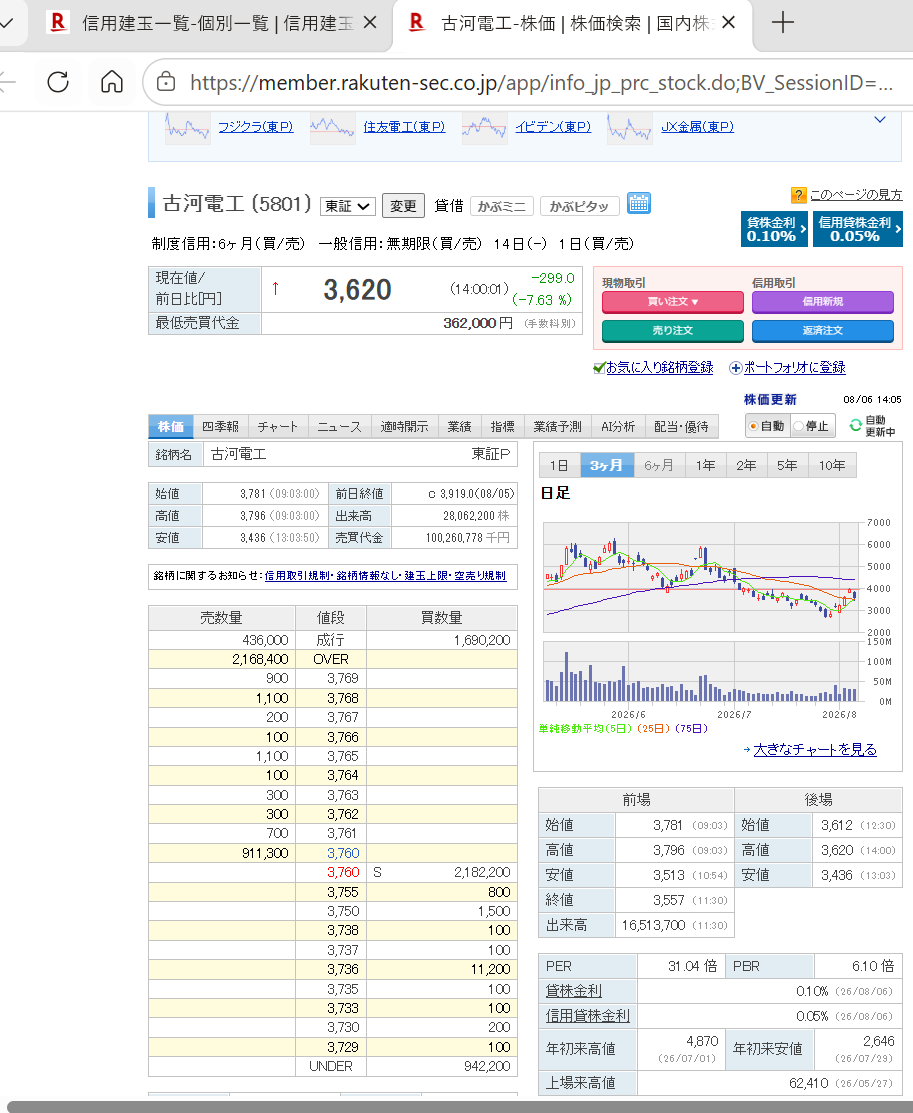Click the blue 3,760 ask price
Image resolution: width=913 pixels, height=1113 pixels.
[343, 853]
